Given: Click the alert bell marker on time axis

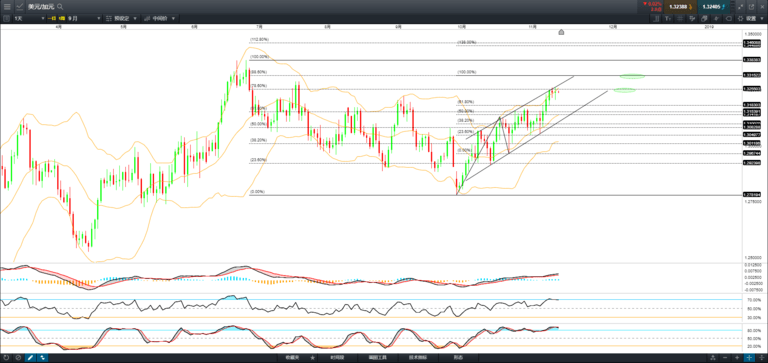Looking at the screenshot, I should [561, 32].
